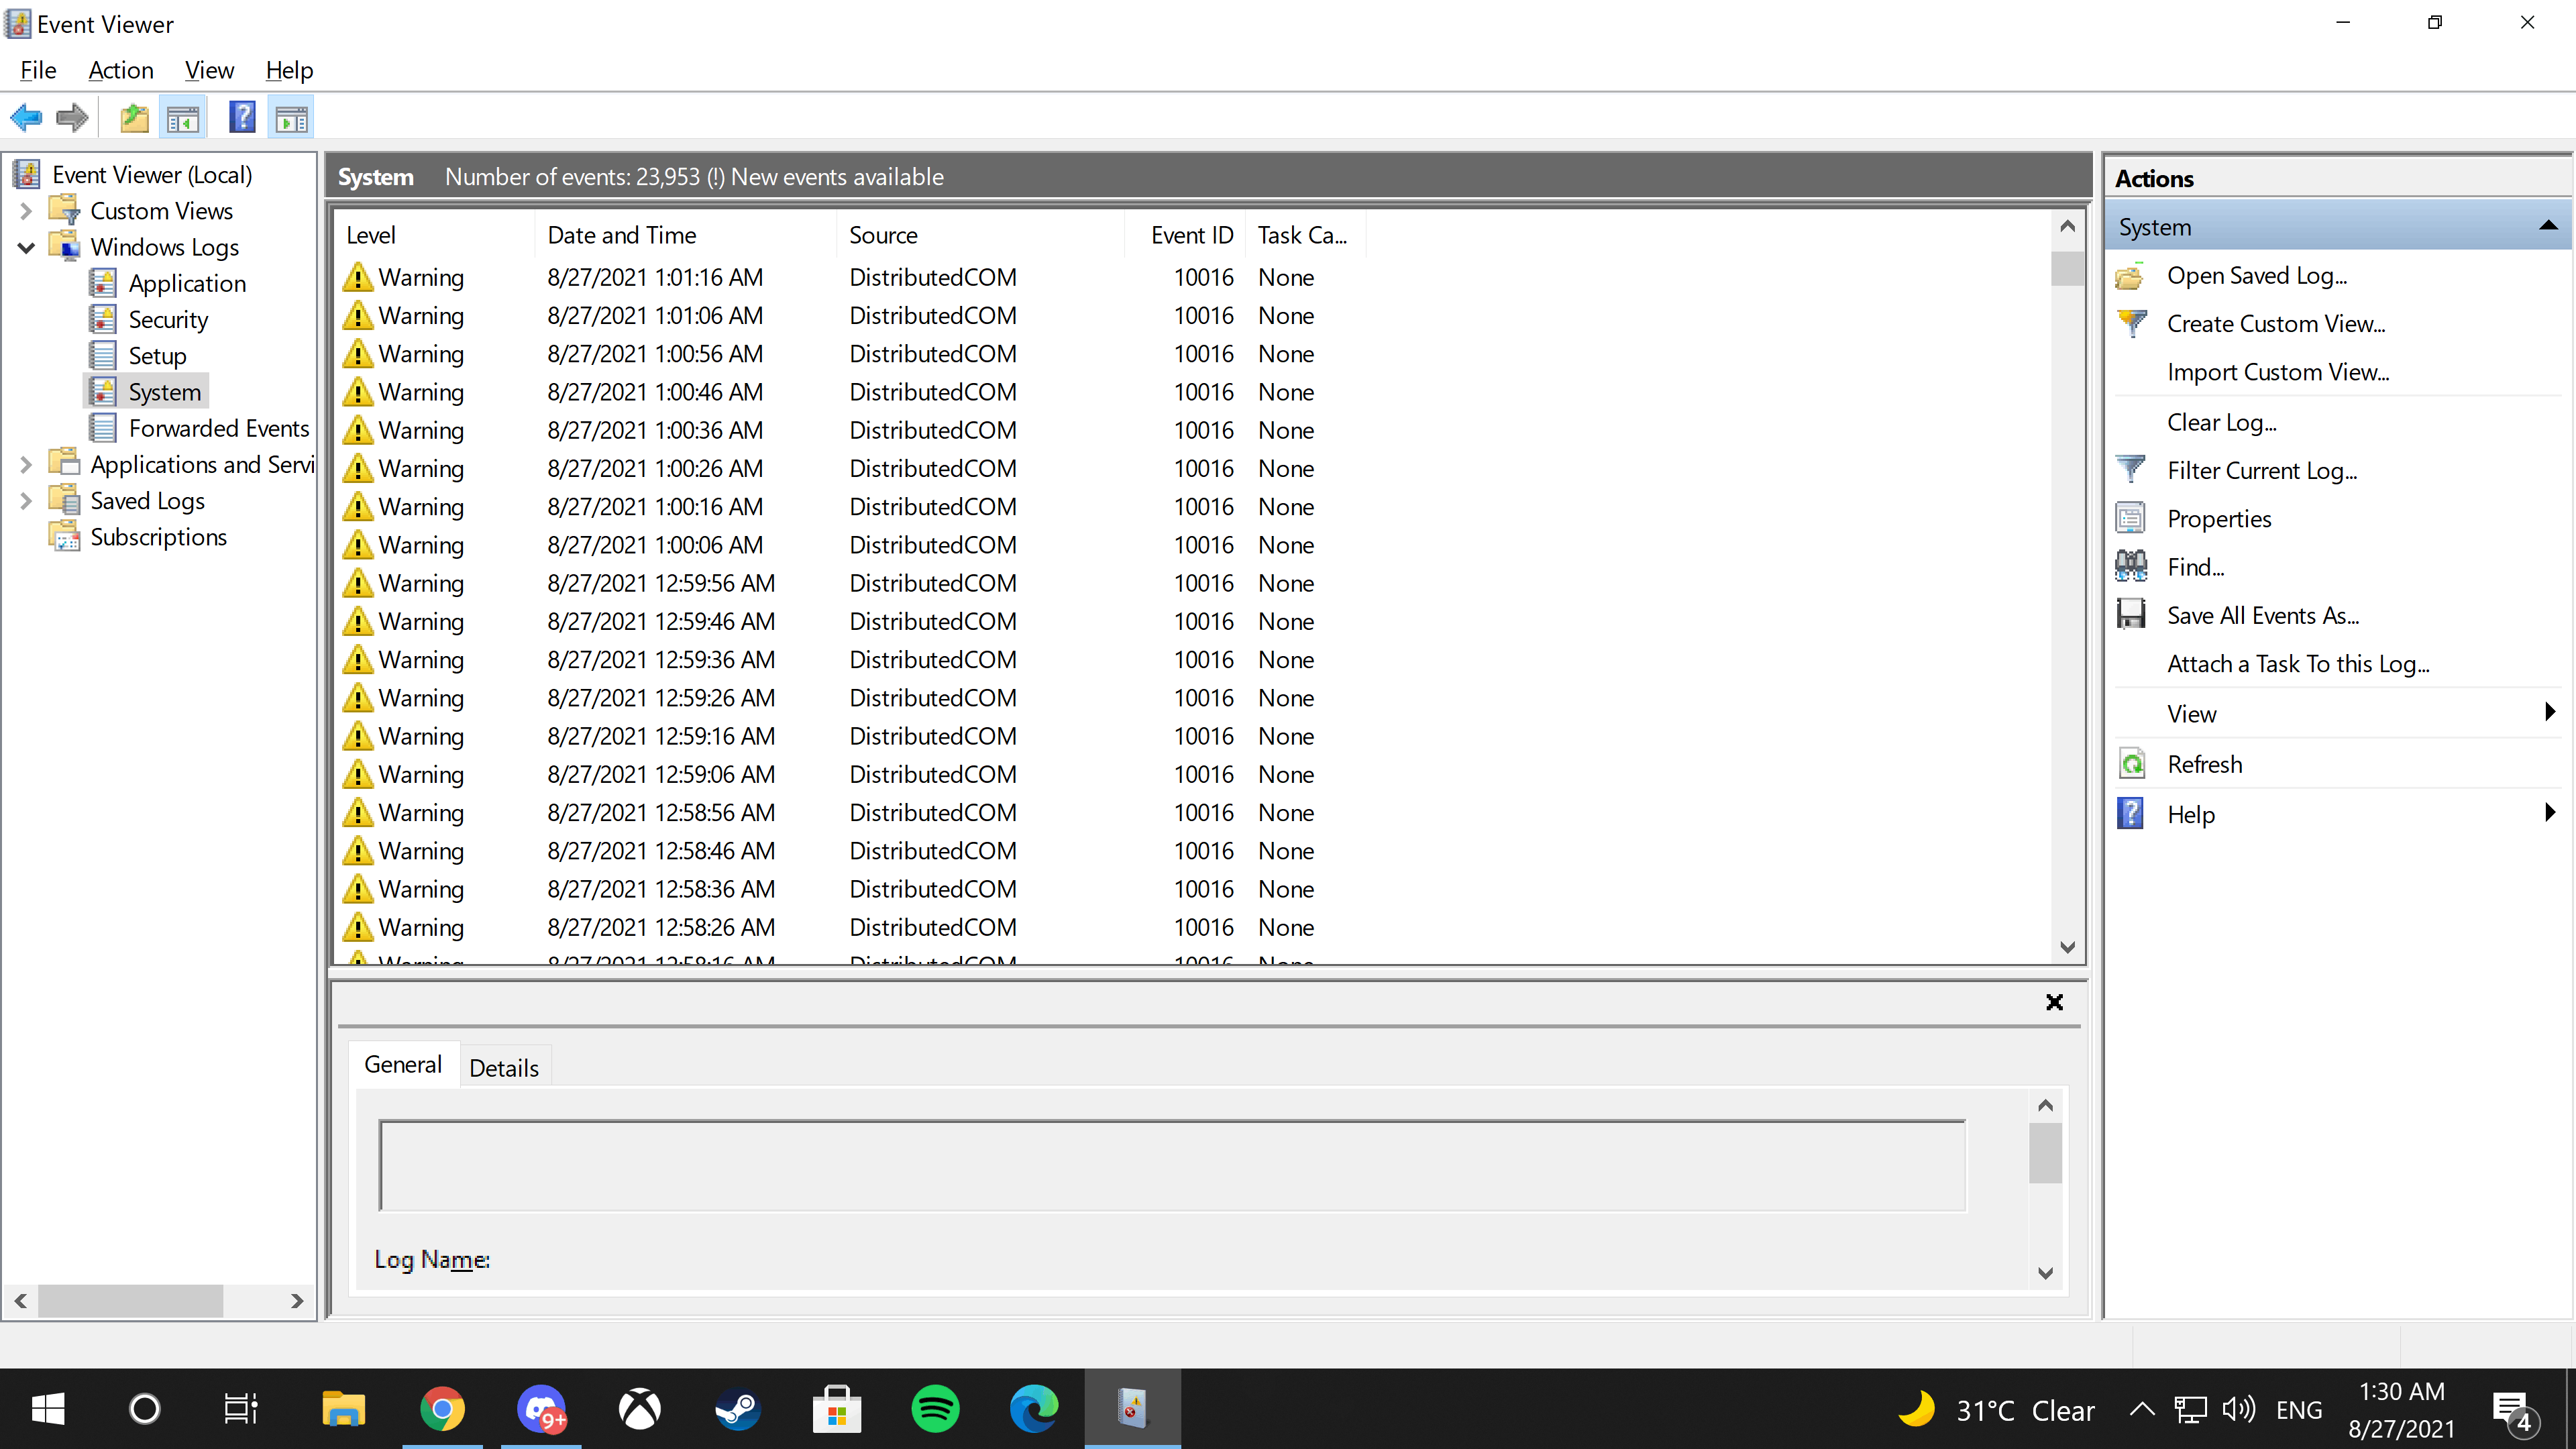Viewport: 2576px width, 1449px height.
Task: Click Create Custom View funnel action
Action: (x=2276, y=324)
